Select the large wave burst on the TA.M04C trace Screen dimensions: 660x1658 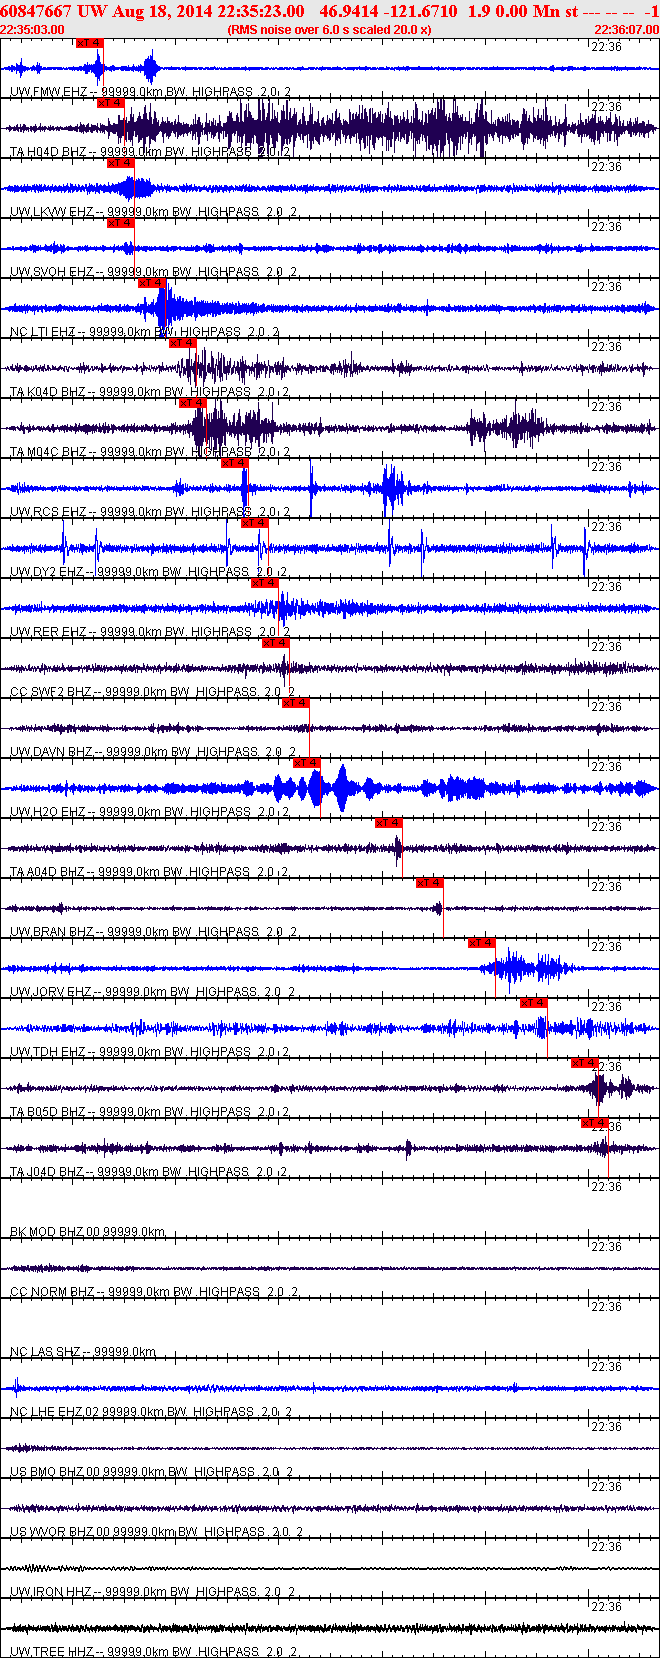[235, 428]
